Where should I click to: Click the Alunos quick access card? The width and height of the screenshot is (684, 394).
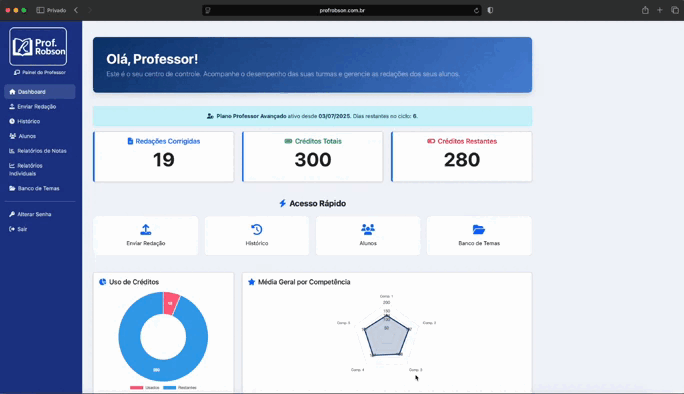click(x=368, y=236)
